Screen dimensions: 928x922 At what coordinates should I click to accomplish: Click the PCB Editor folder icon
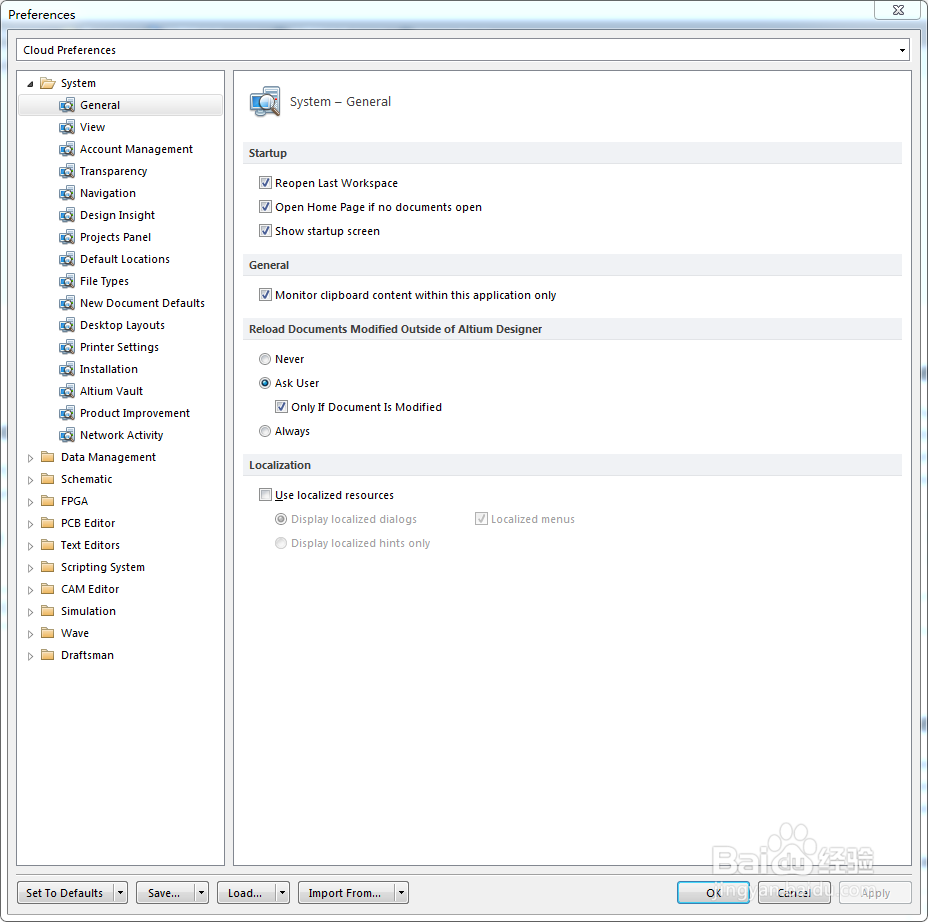click(x=47, y=523)
